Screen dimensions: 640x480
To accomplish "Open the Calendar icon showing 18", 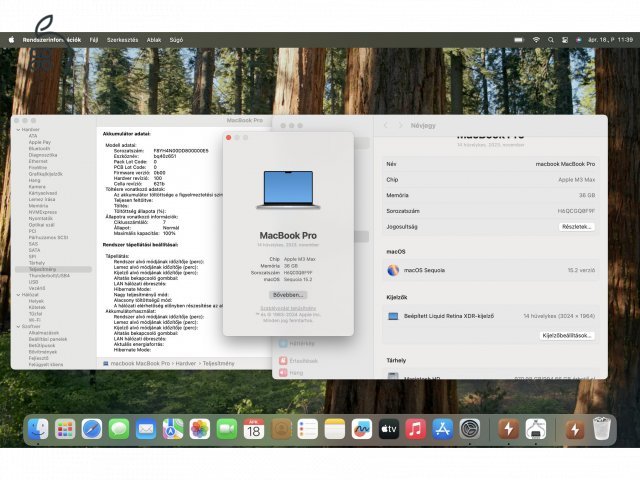I will (253, 429).
